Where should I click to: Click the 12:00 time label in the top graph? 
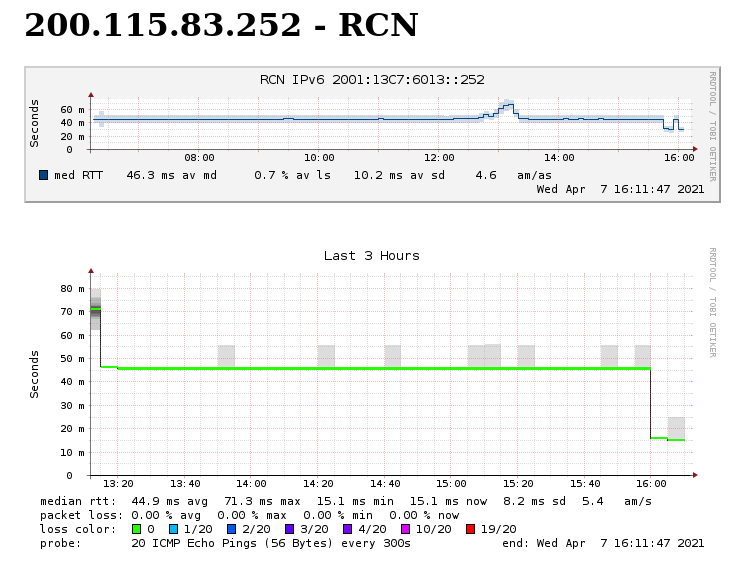[439, 158]
